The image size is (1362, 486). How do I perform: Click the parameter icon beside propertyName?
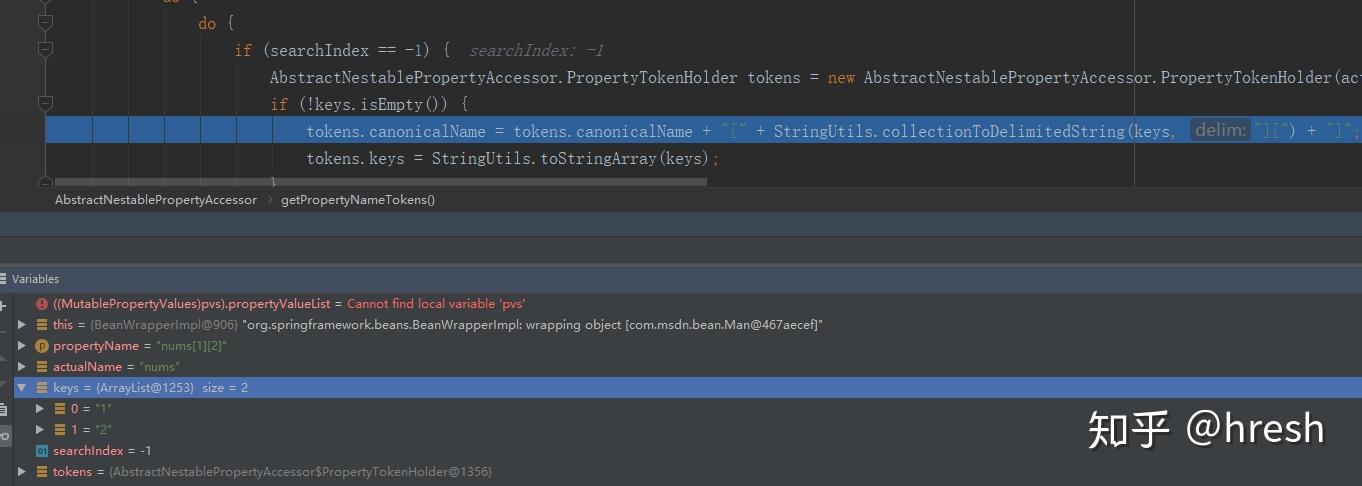(x=42, y=346)
